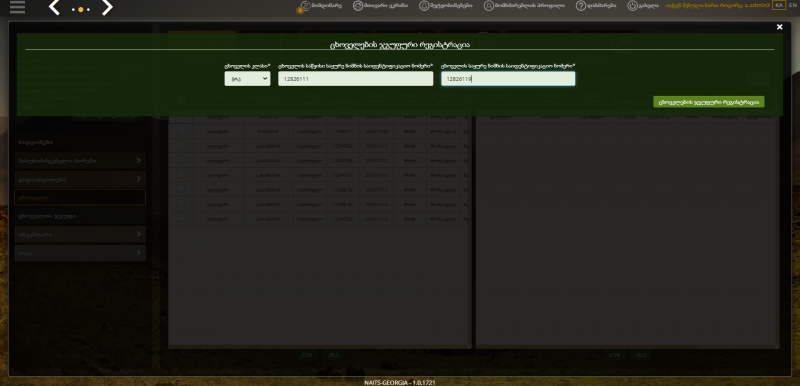Export the right table as CSV

614,355
